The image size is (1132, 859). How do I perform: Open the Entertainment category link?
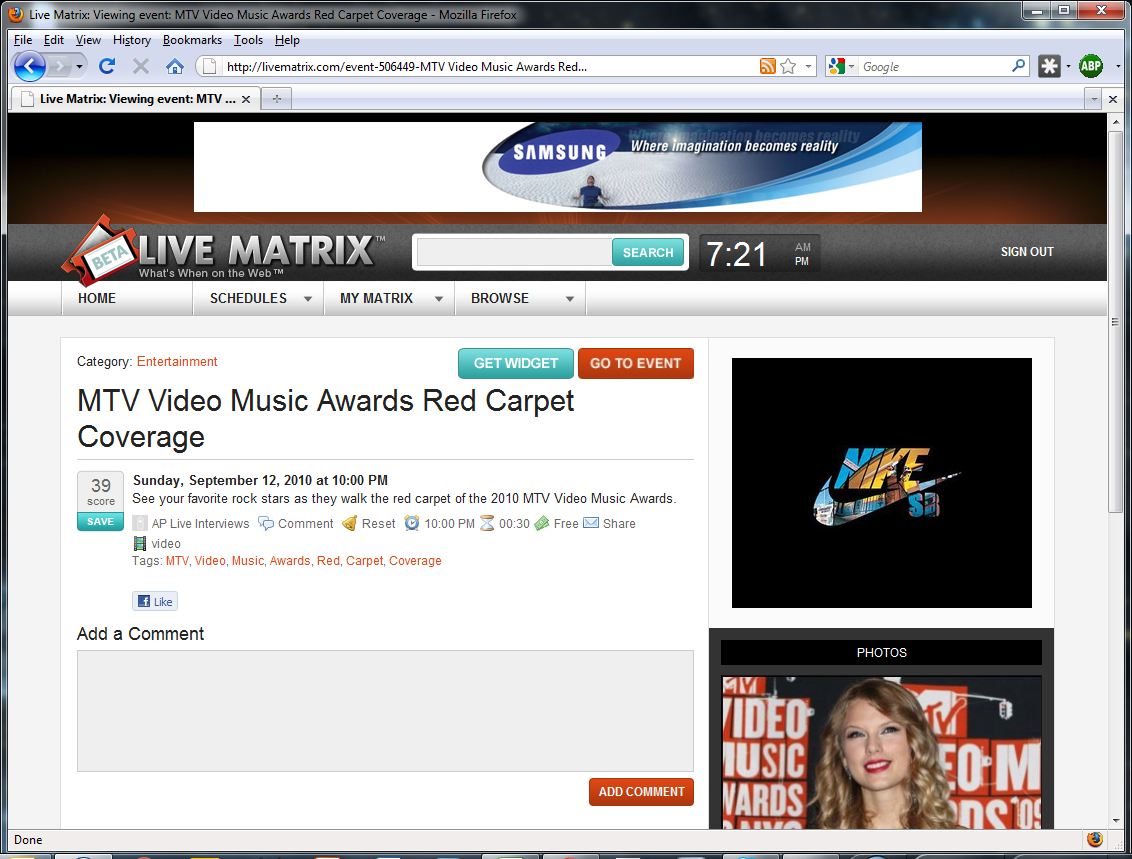(177, 362)
